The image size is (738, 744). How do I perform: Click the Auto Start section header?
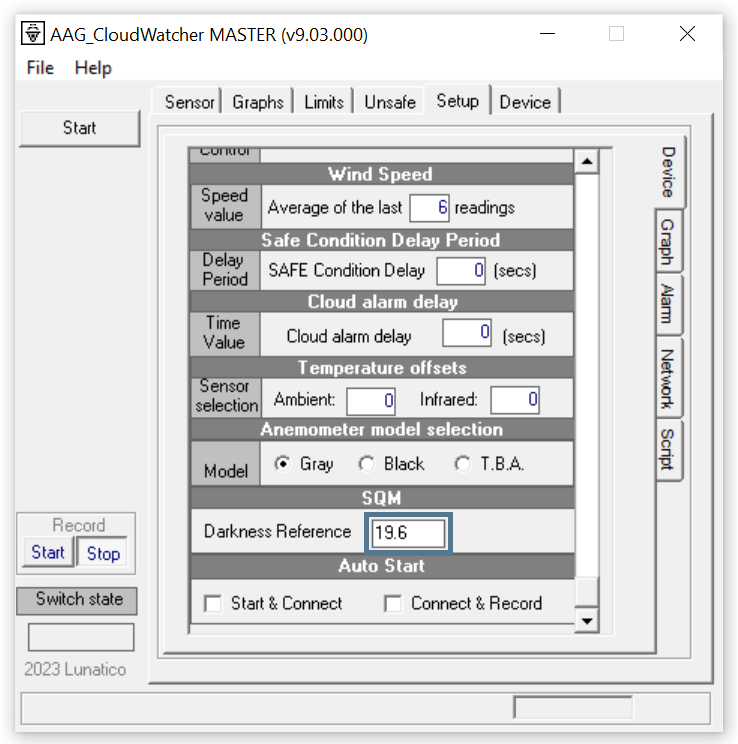(x=382, y=566)
